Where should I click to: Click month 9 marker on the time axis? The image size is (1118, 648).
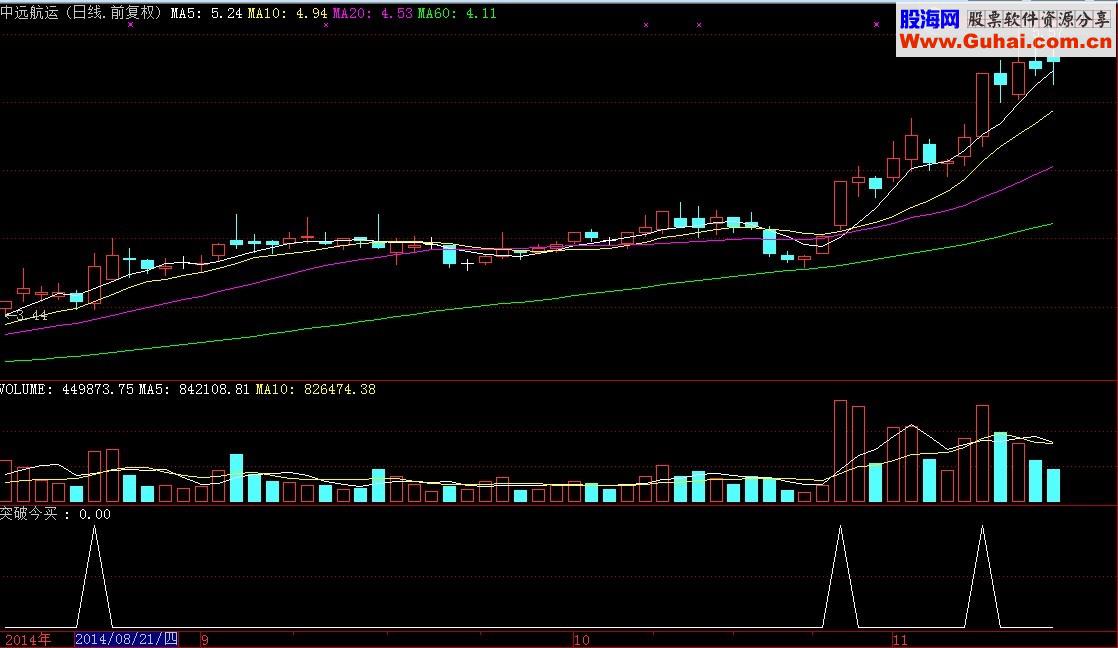[205, 640]
